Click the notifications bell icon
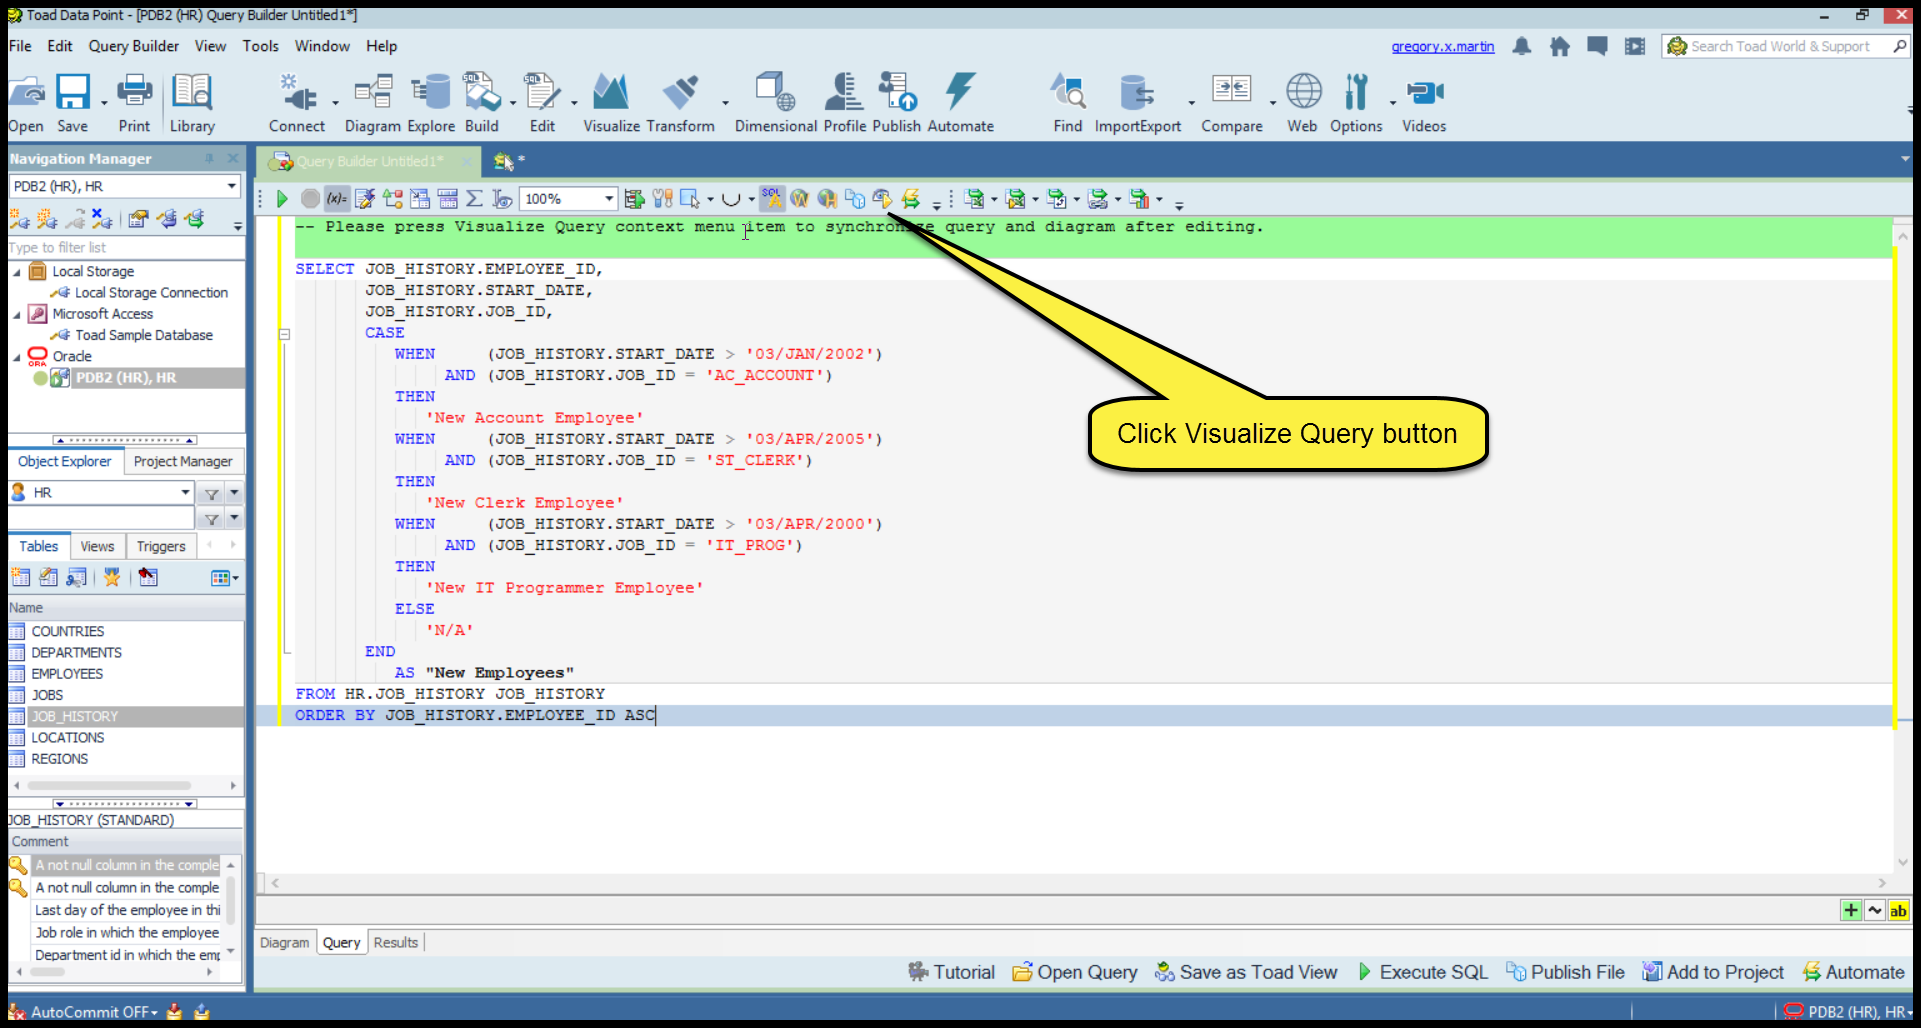 (1522, 46)
